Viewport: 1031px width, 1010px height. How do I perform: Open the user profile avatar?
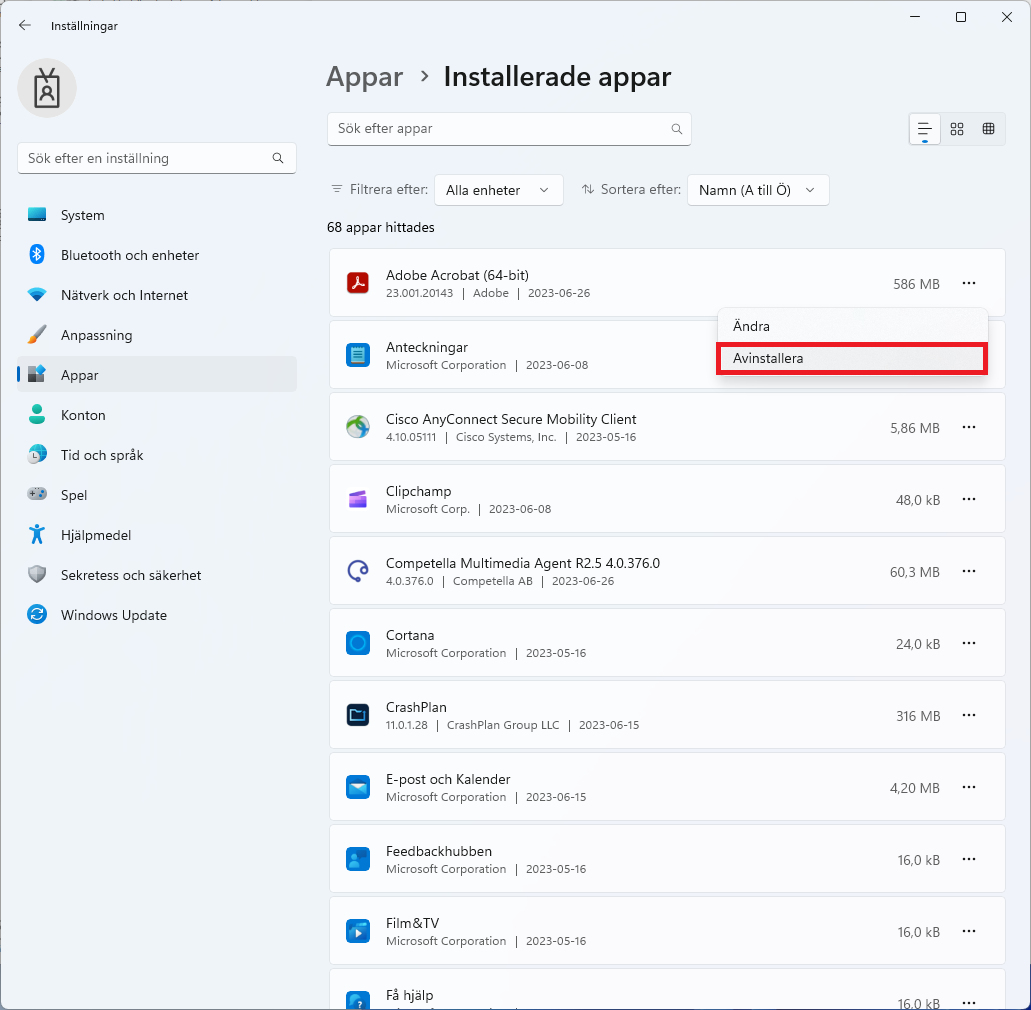click(47, 88)
